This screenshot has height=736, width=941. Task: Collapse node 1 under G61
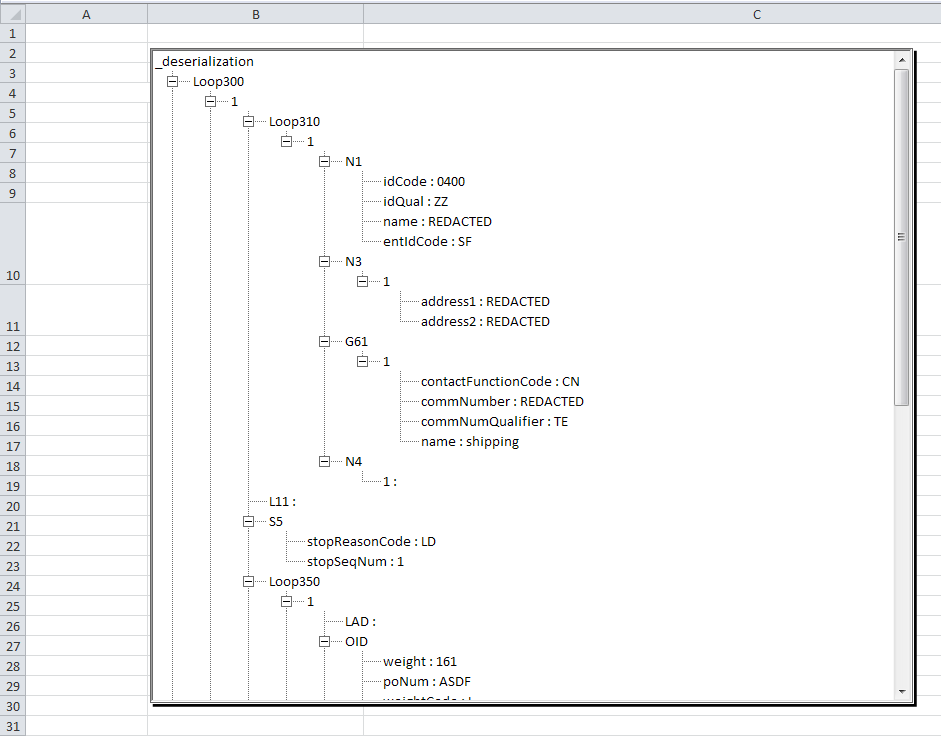pos(362,361)
